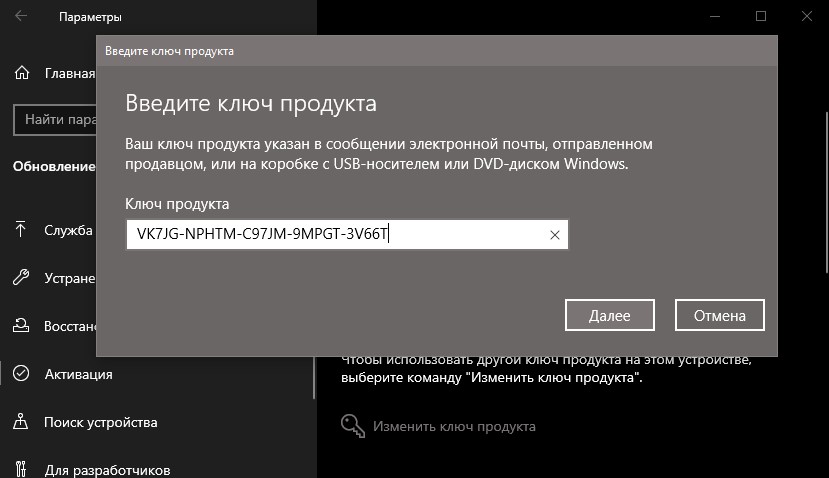Click the Отмена button
Screen dimensions: 829x478
coord(720,315)
